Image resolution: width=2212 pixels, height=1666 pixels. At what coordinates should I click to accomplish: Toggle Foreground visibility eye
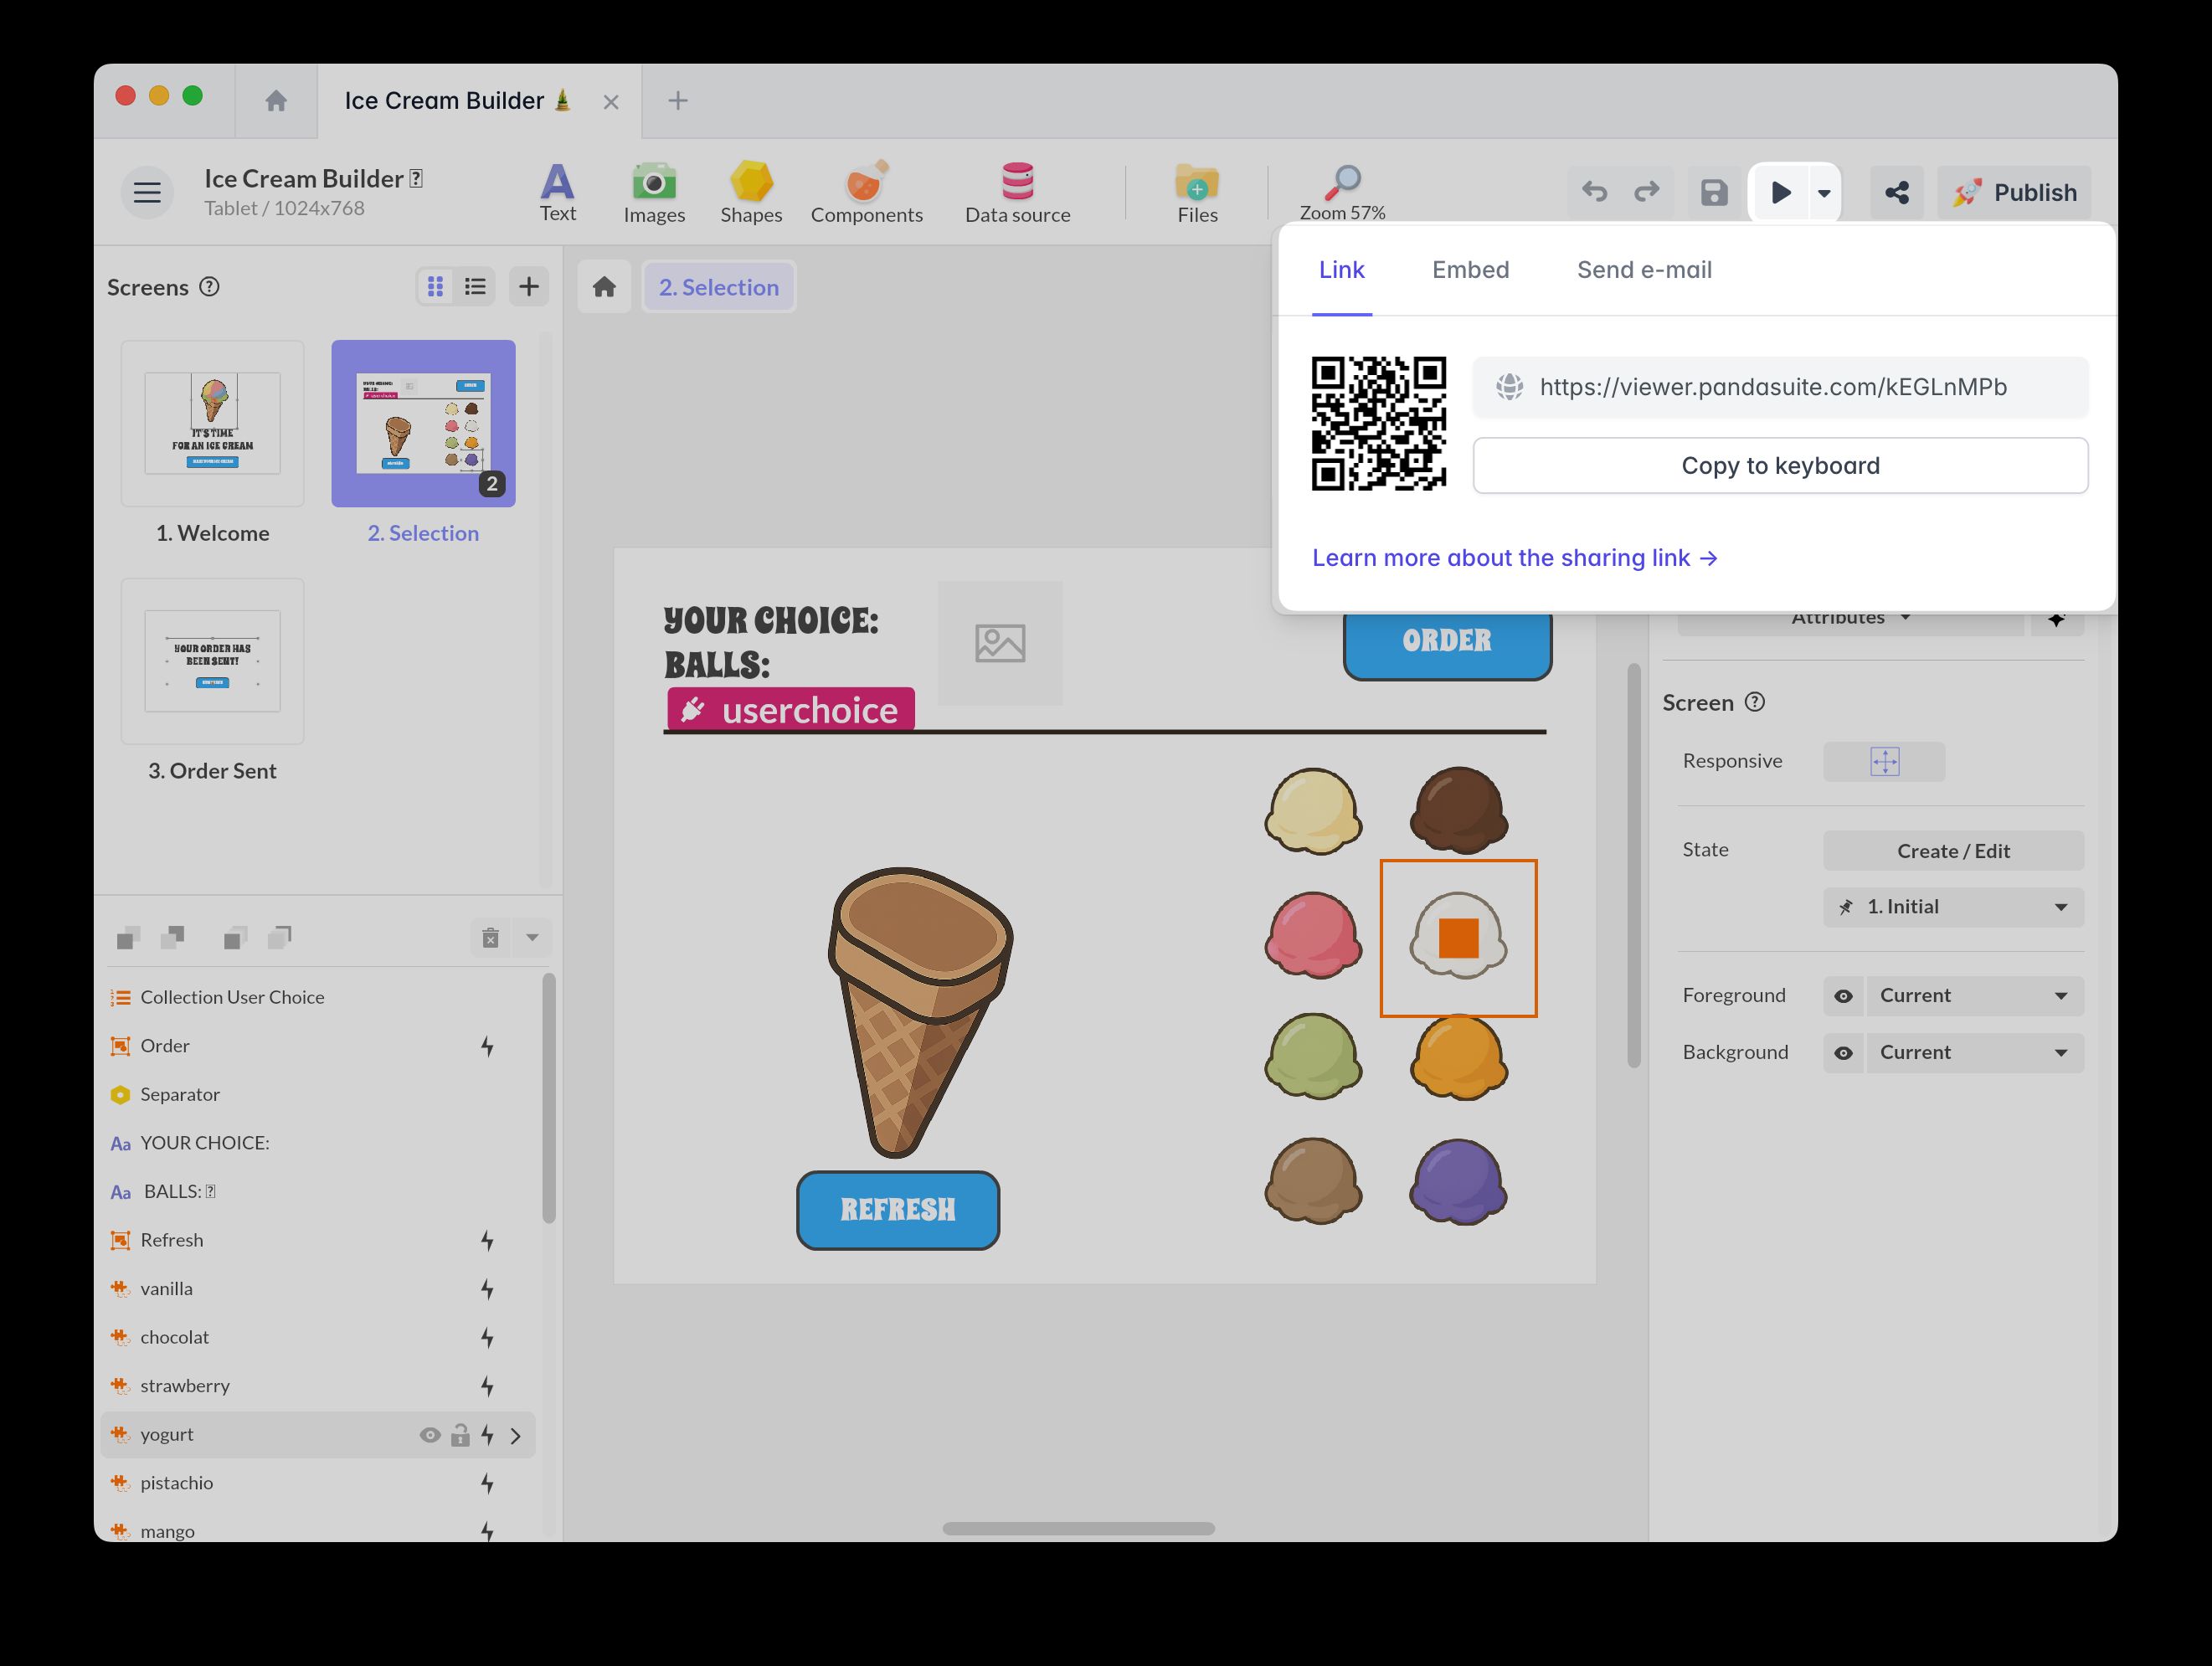click(x=1843, y=996)
